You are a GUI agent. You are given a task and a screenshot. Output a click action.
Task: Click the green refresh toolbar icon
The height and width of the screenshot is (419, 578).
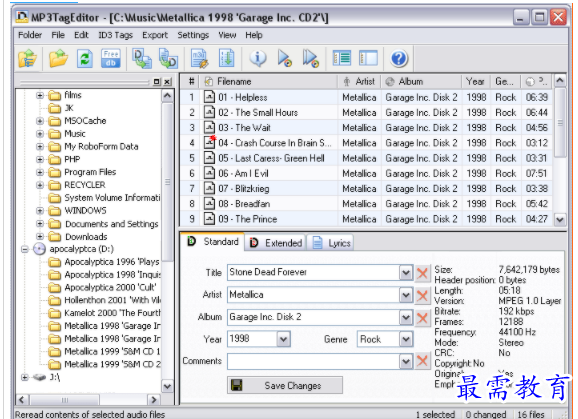point(84,59)
